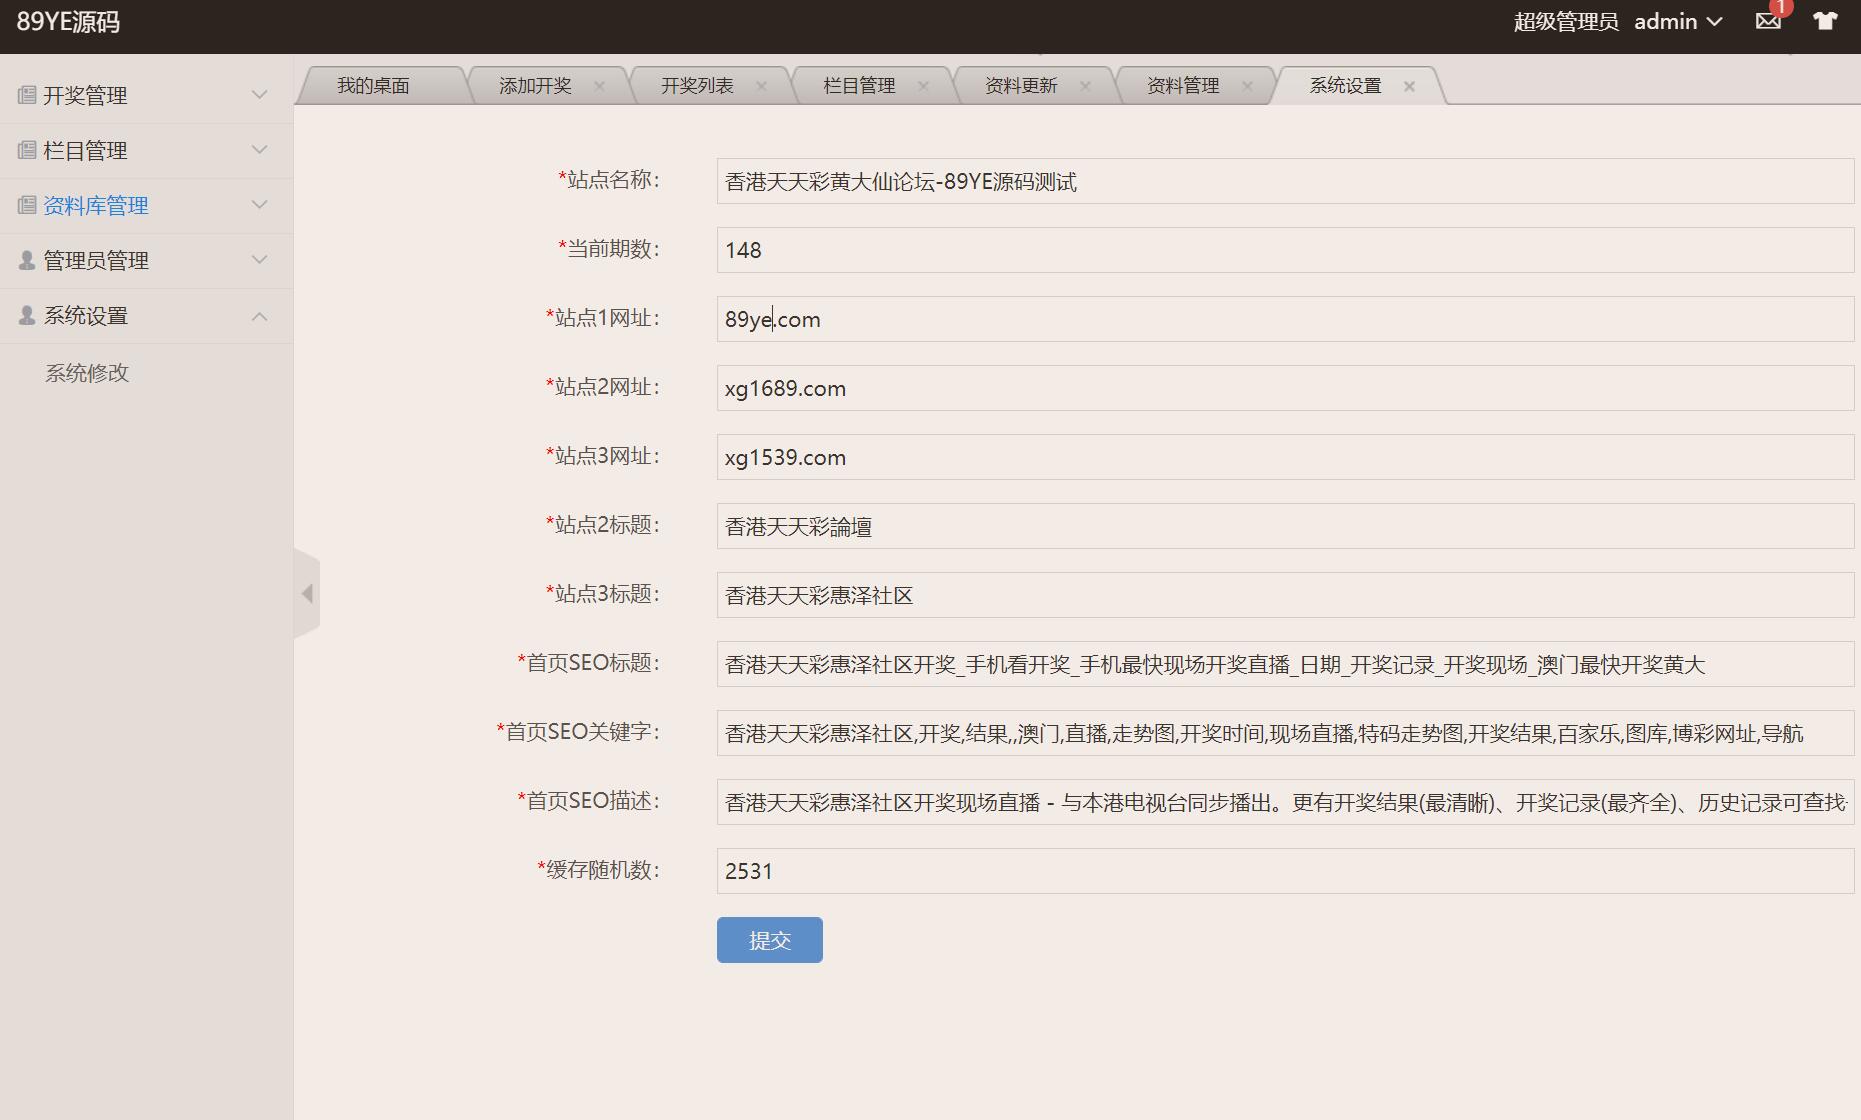Open 开奖管理 in the sidebar
The height and width of the screenshot is (1120, 1861).
point(85,96)
